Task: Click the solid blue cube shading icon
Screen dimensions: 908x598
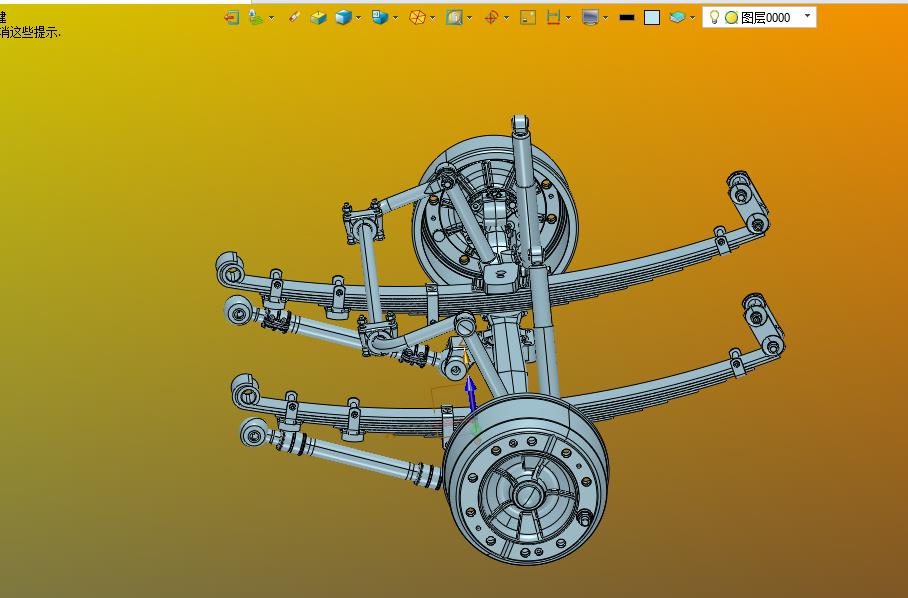Action: (x=343, y=17)
